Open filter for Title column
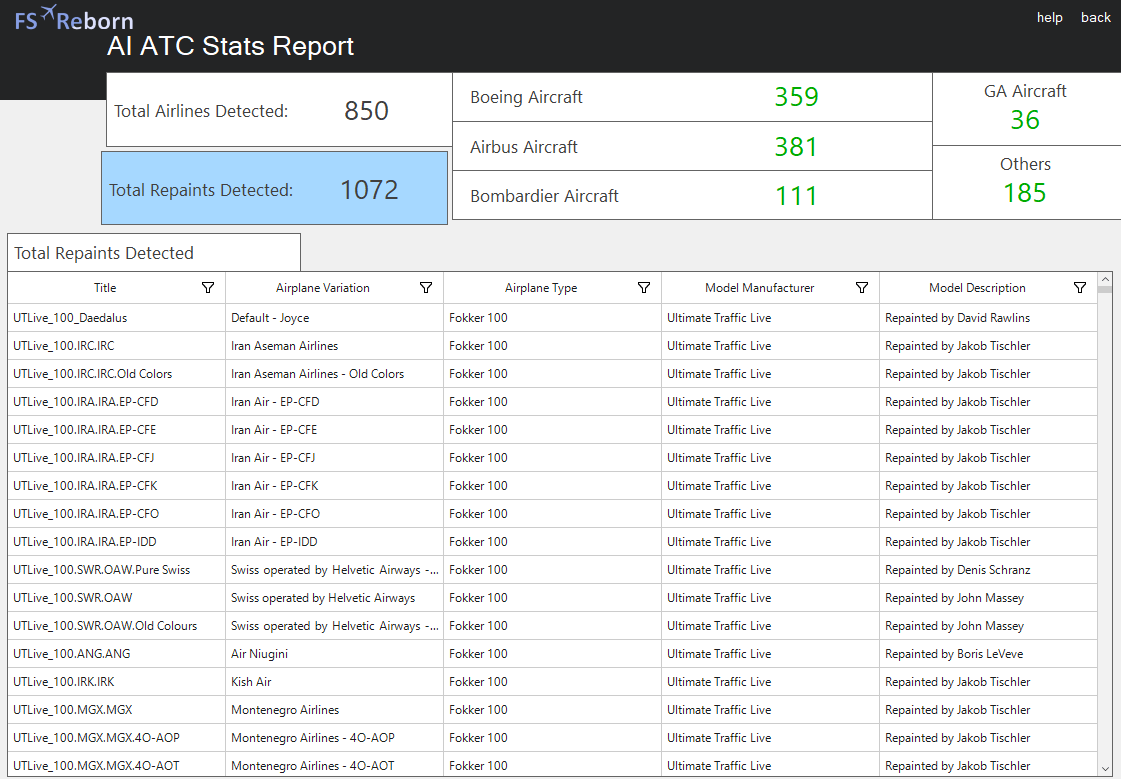The width and height of the screenshot is (1121, 779). tap(208, 288)
